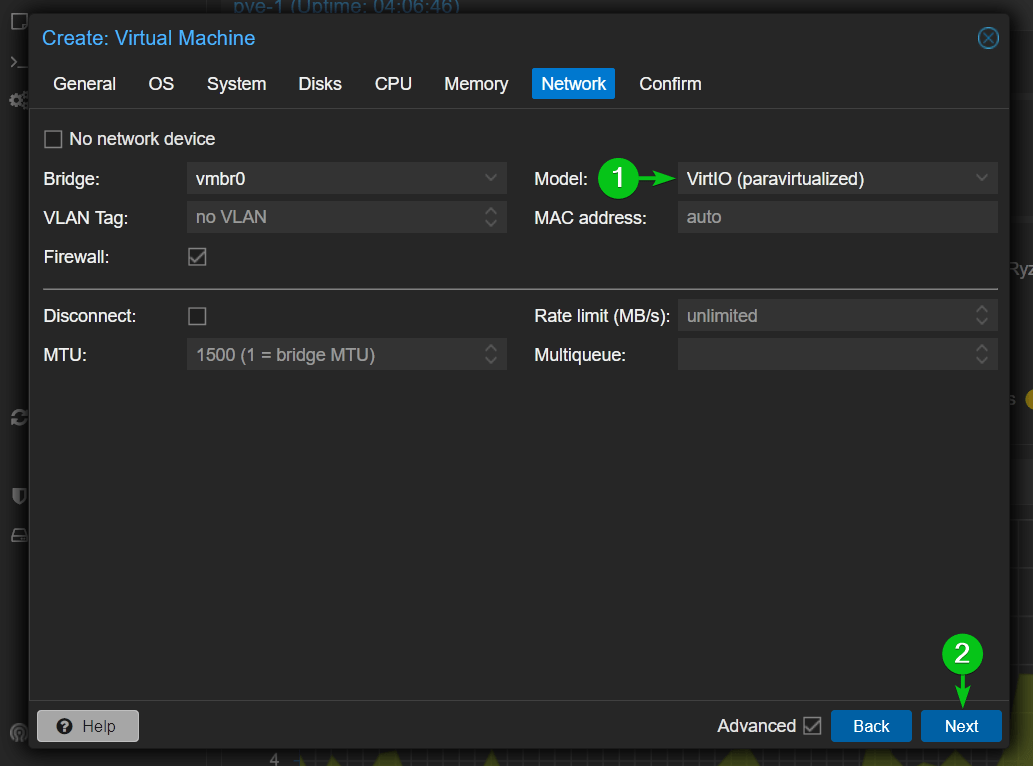Jump to the Confirm tab

[x=670, y=84]
